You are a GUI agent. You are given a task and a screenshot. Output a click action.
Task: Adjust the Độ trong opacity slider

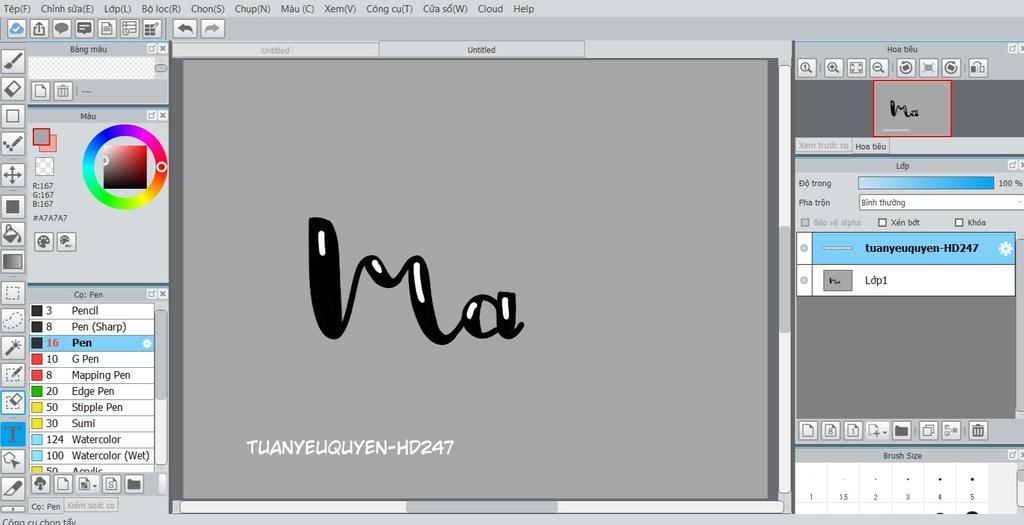pyautogui.click(x=926, y=183)
